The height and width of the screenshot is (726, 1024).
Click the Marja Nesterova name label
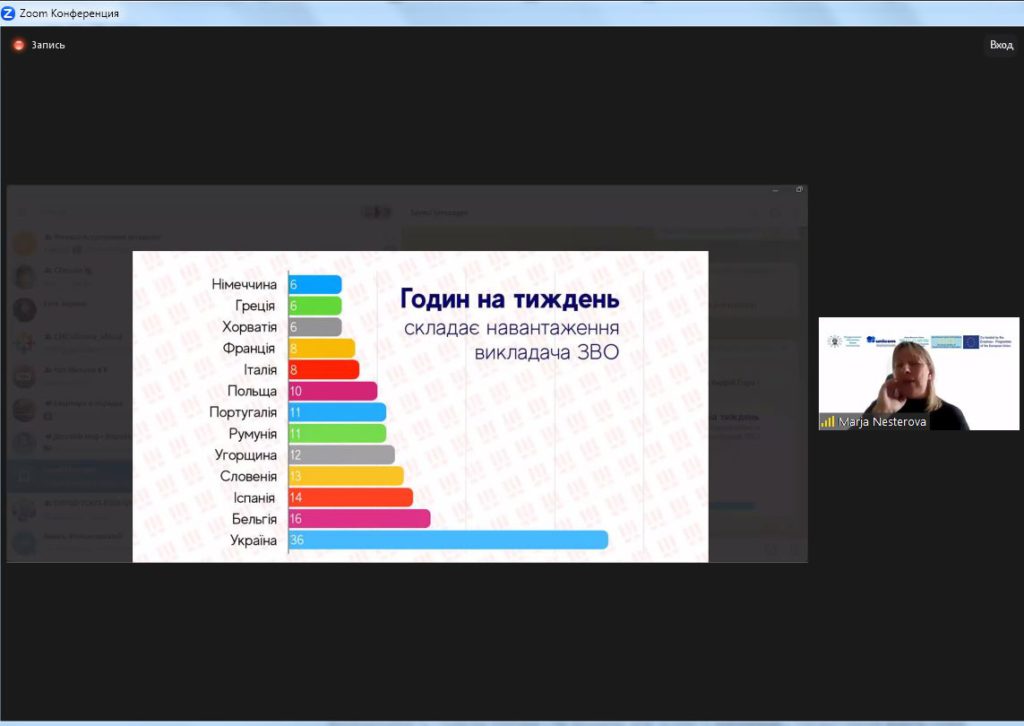[x=881, y=422]
